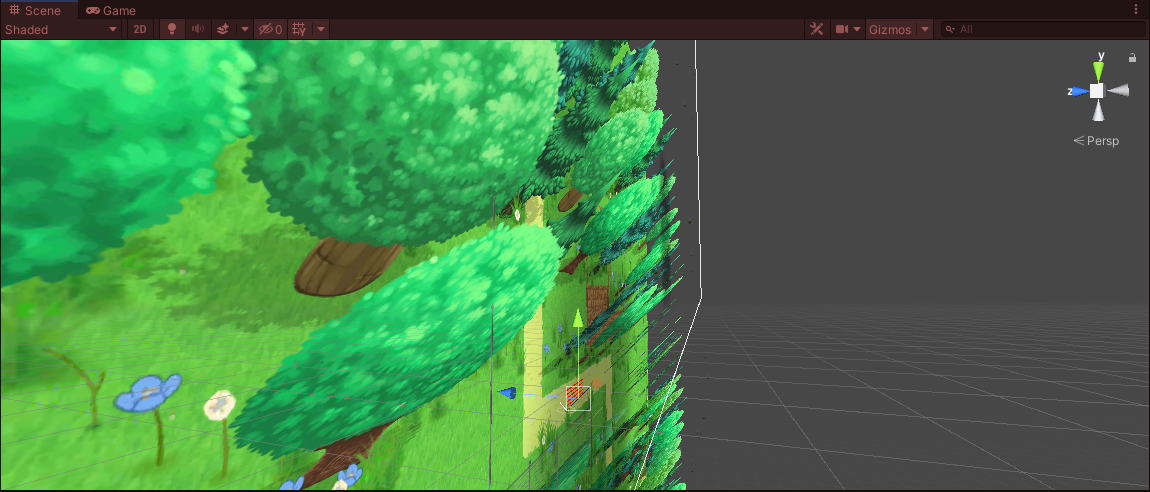
Task: Toggle orientation gizmo lock icon
Action: point(1132,57)
